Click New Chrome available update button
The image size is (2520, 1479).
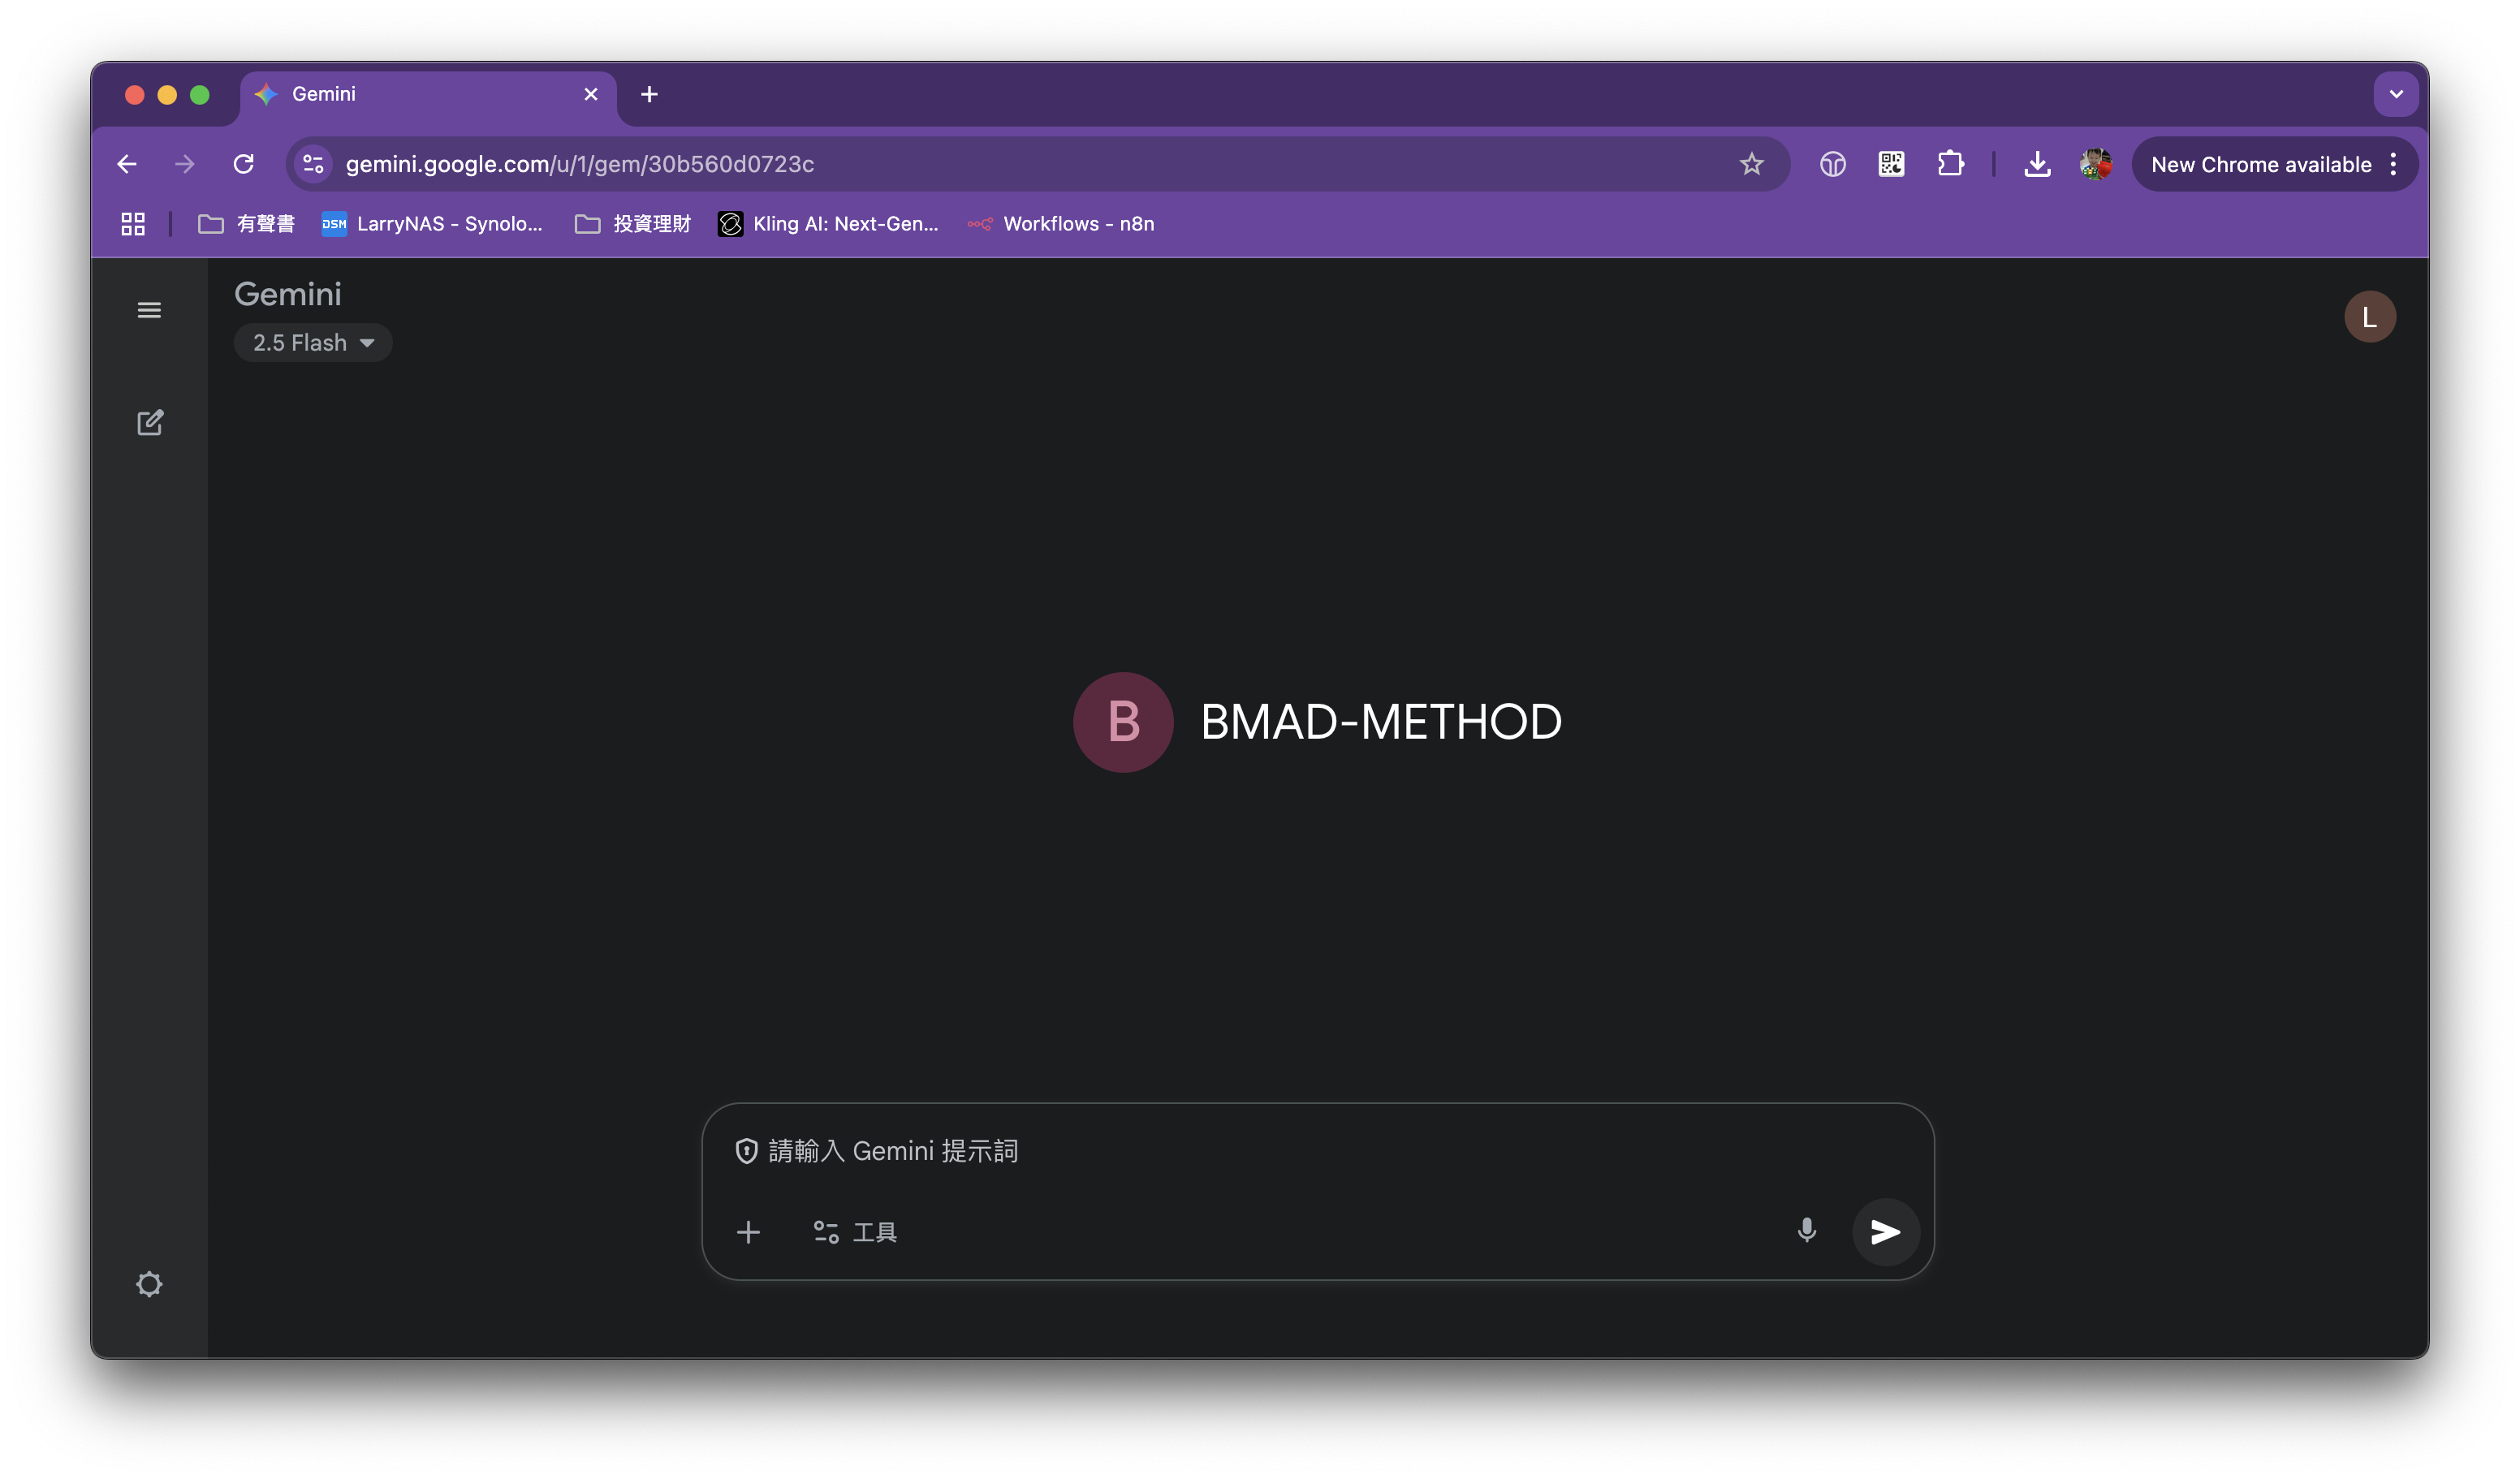2260,165
